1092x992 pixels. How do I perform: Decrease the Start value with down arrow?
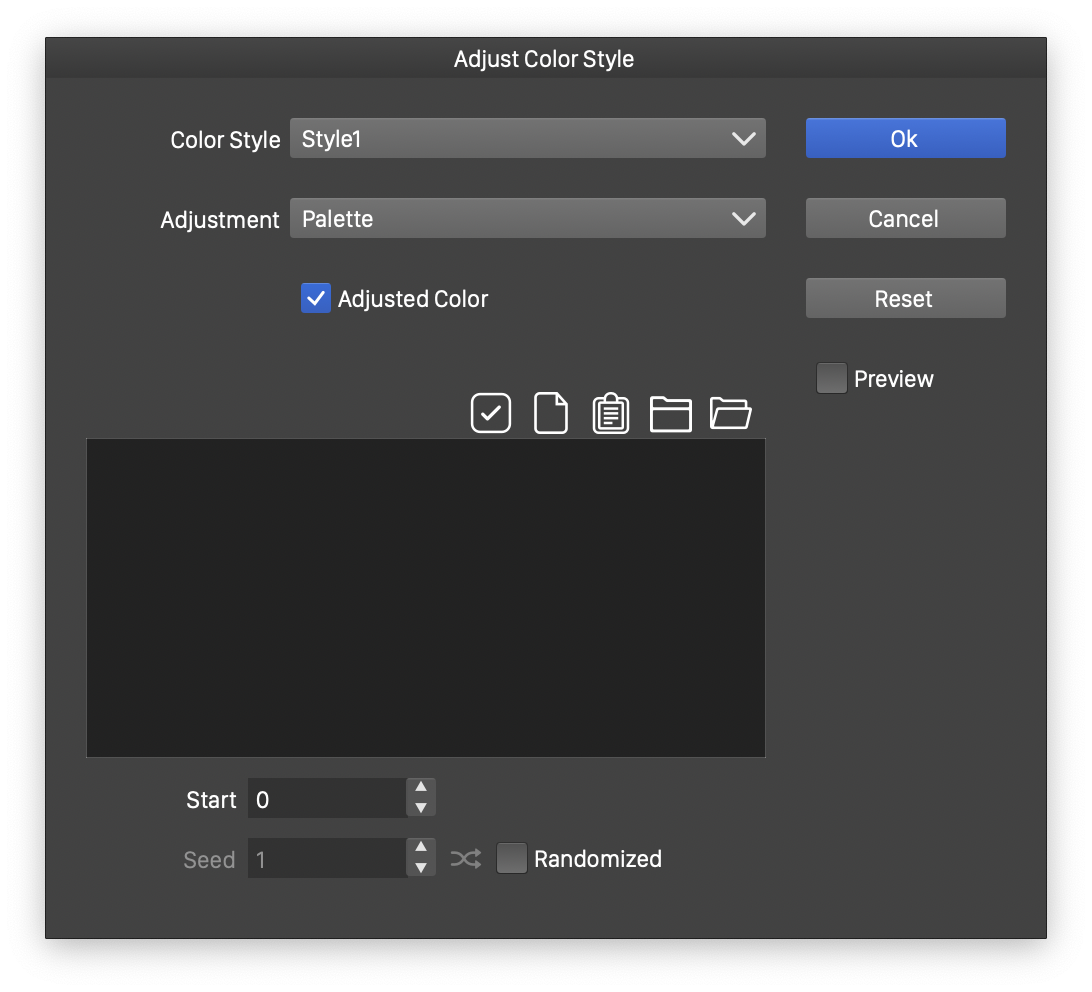click(x=421, y=808)
